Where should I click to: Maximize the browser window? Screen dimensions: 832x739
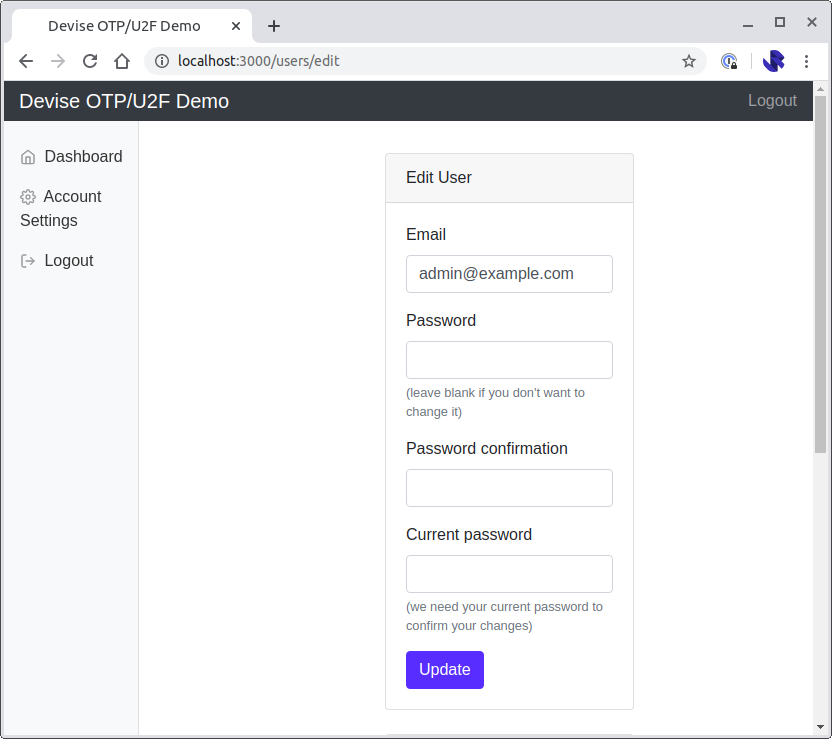(780, 22)
